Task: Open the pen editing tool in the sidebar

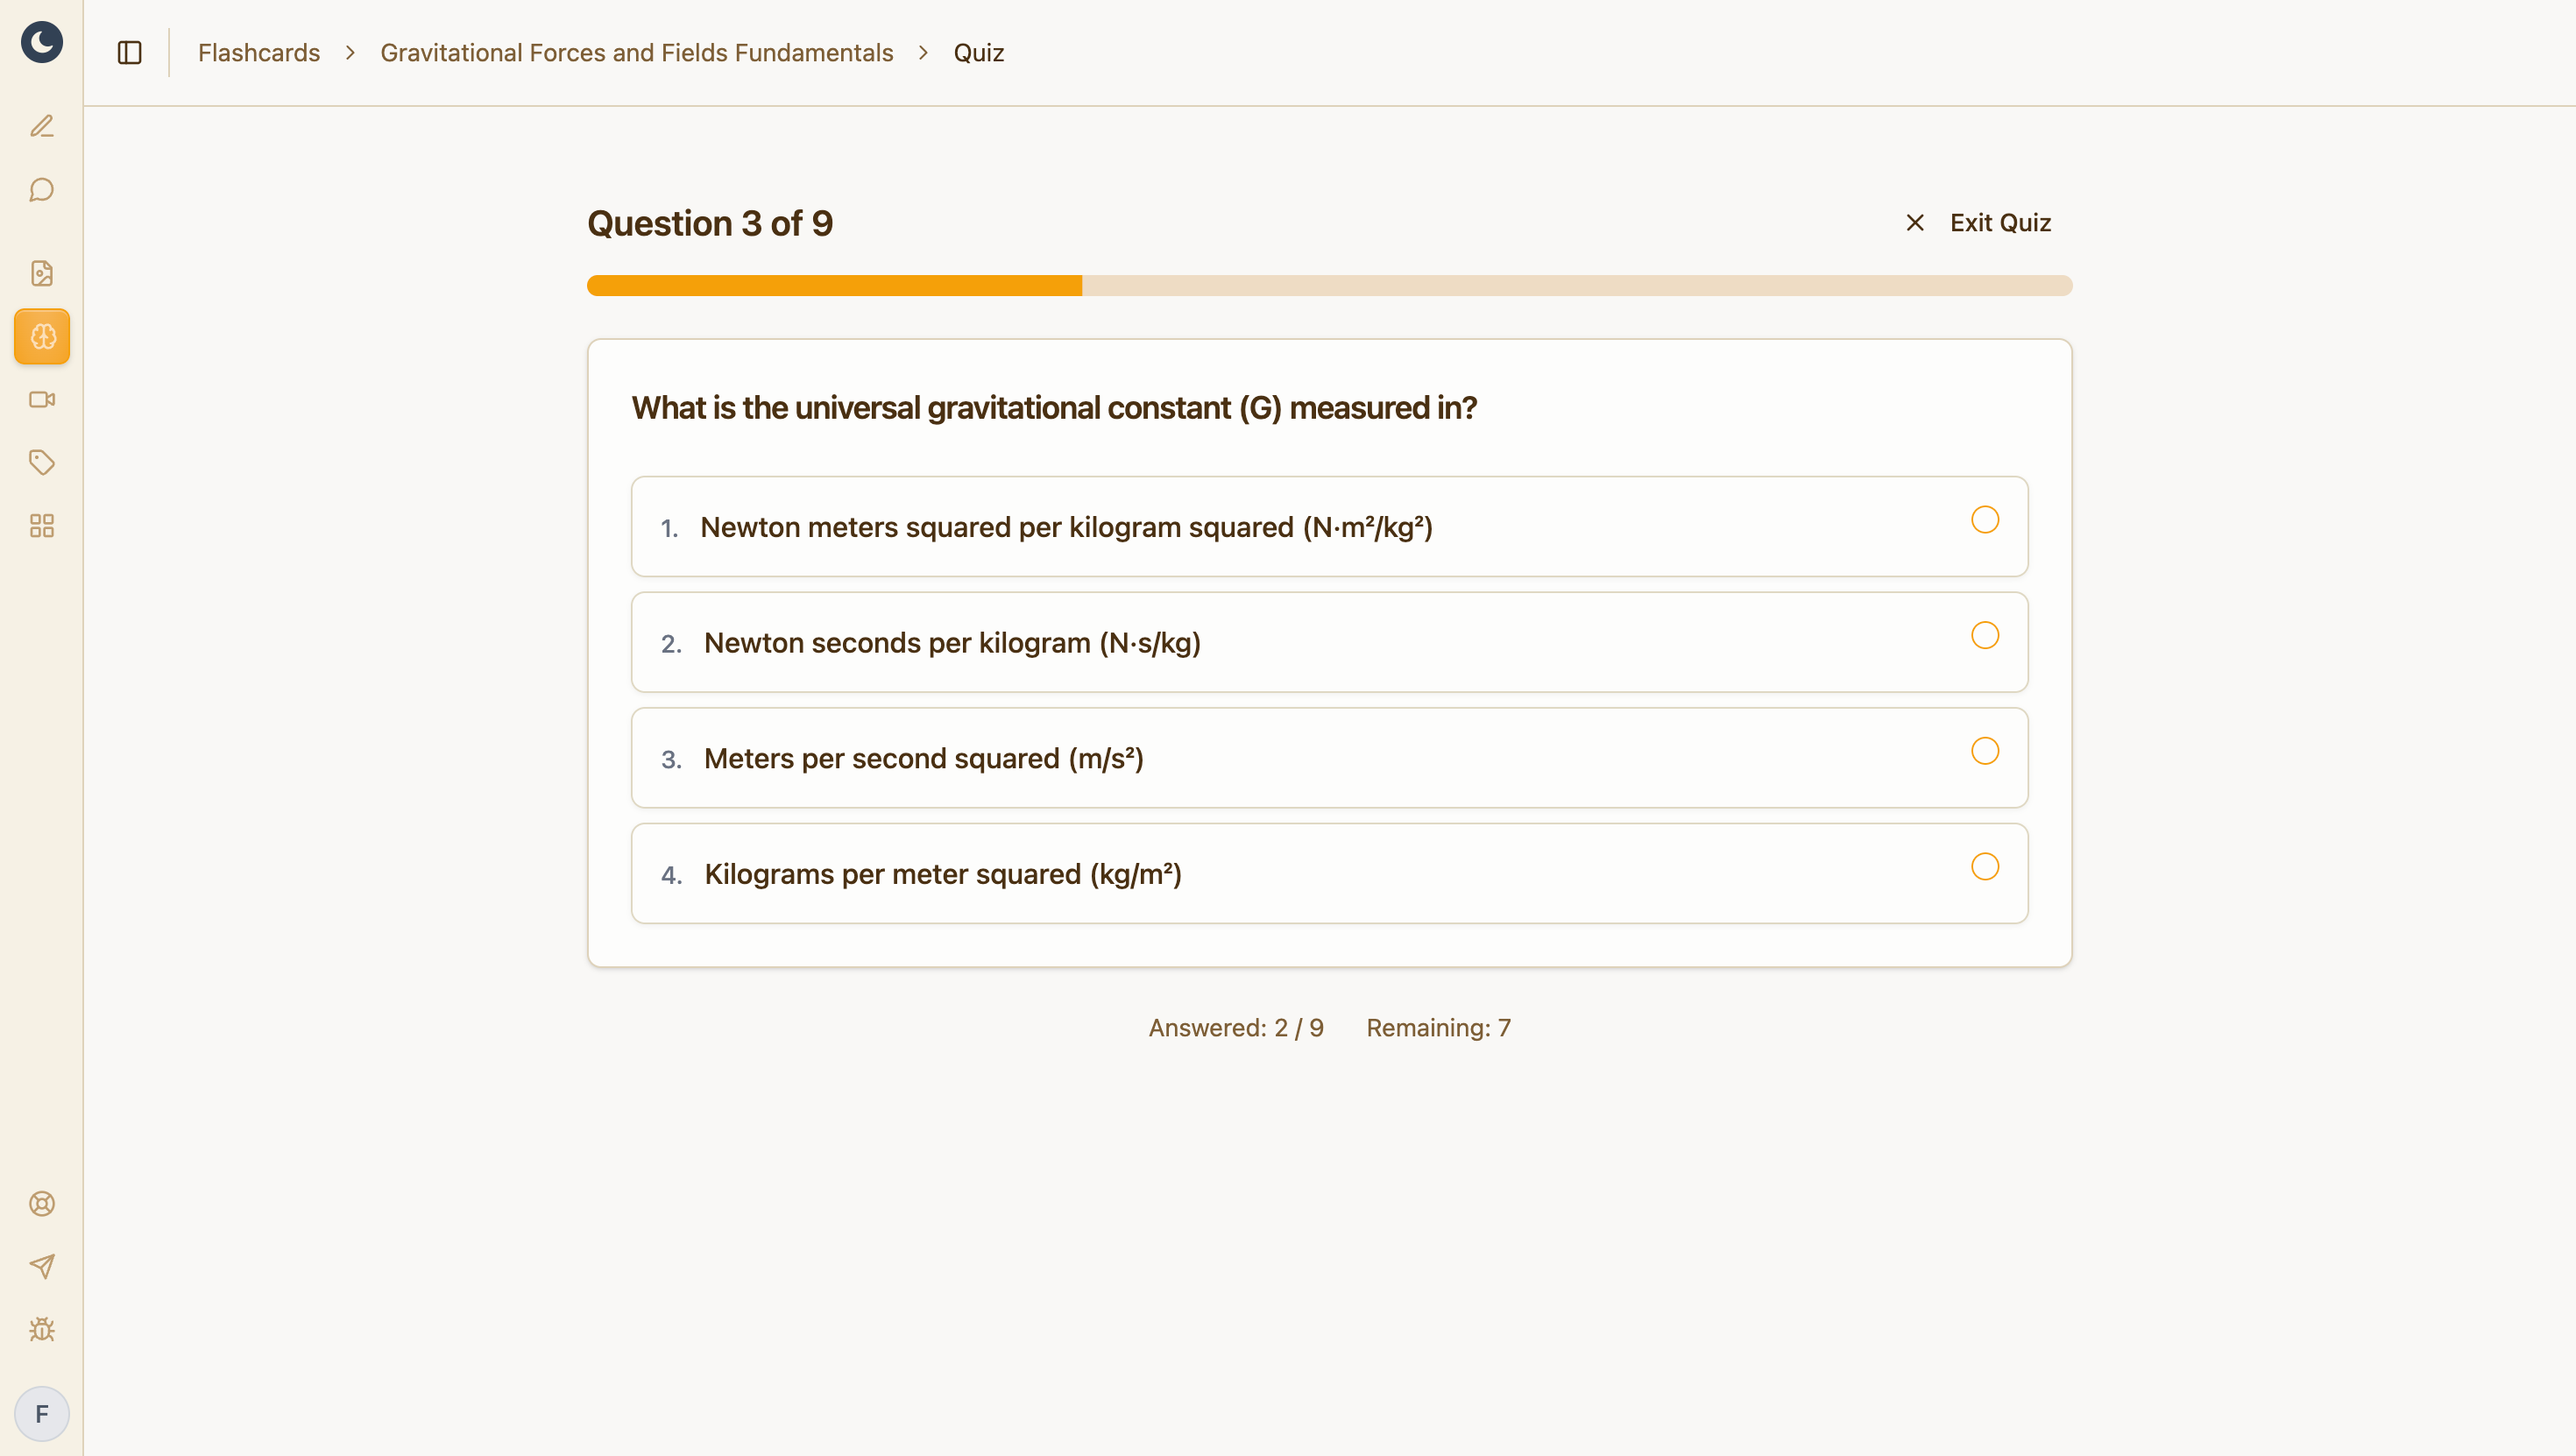Action: tap(41, 126)
